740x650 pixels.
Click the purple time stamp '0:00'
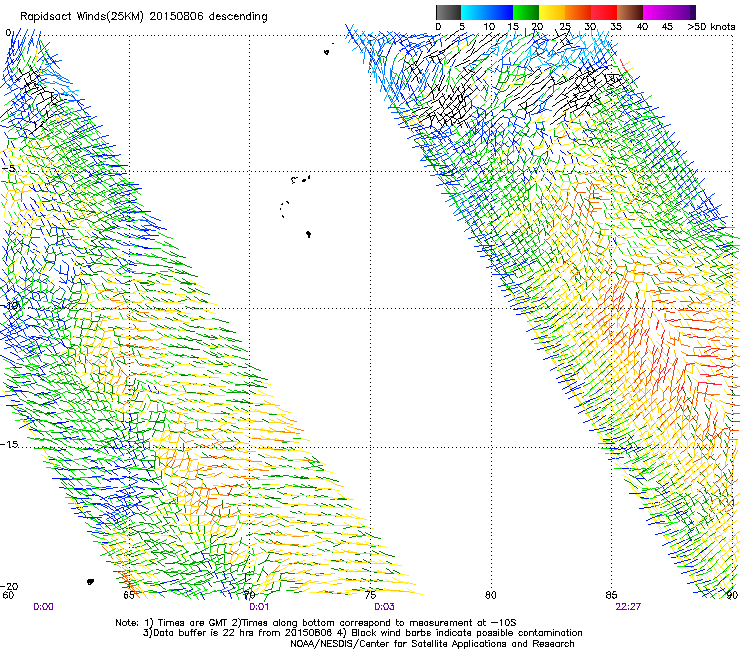(x=43, y=607)
